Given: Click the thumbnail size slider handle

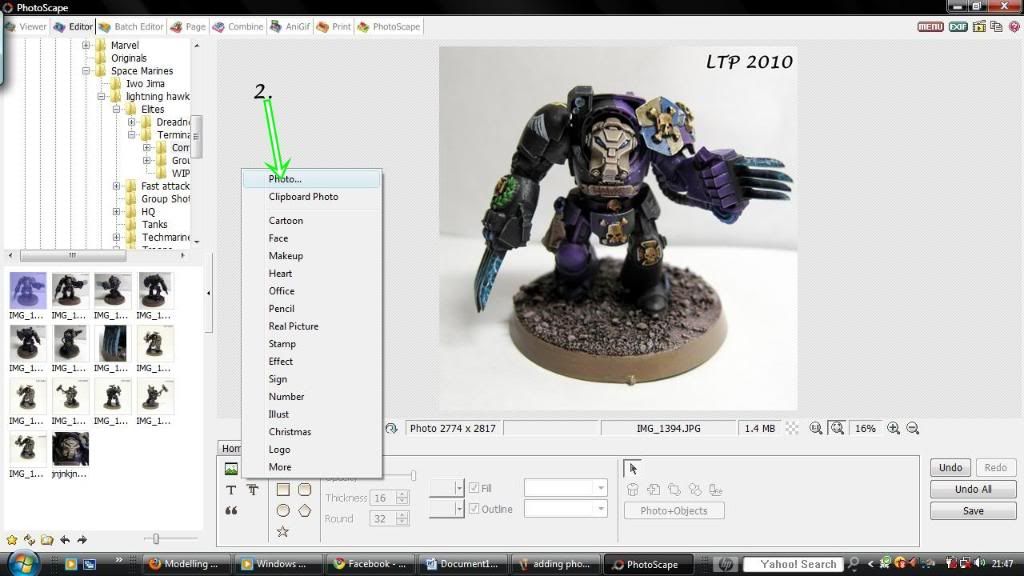Looking at the screenshot, I should pyautogui.click(x=155, y=539).
